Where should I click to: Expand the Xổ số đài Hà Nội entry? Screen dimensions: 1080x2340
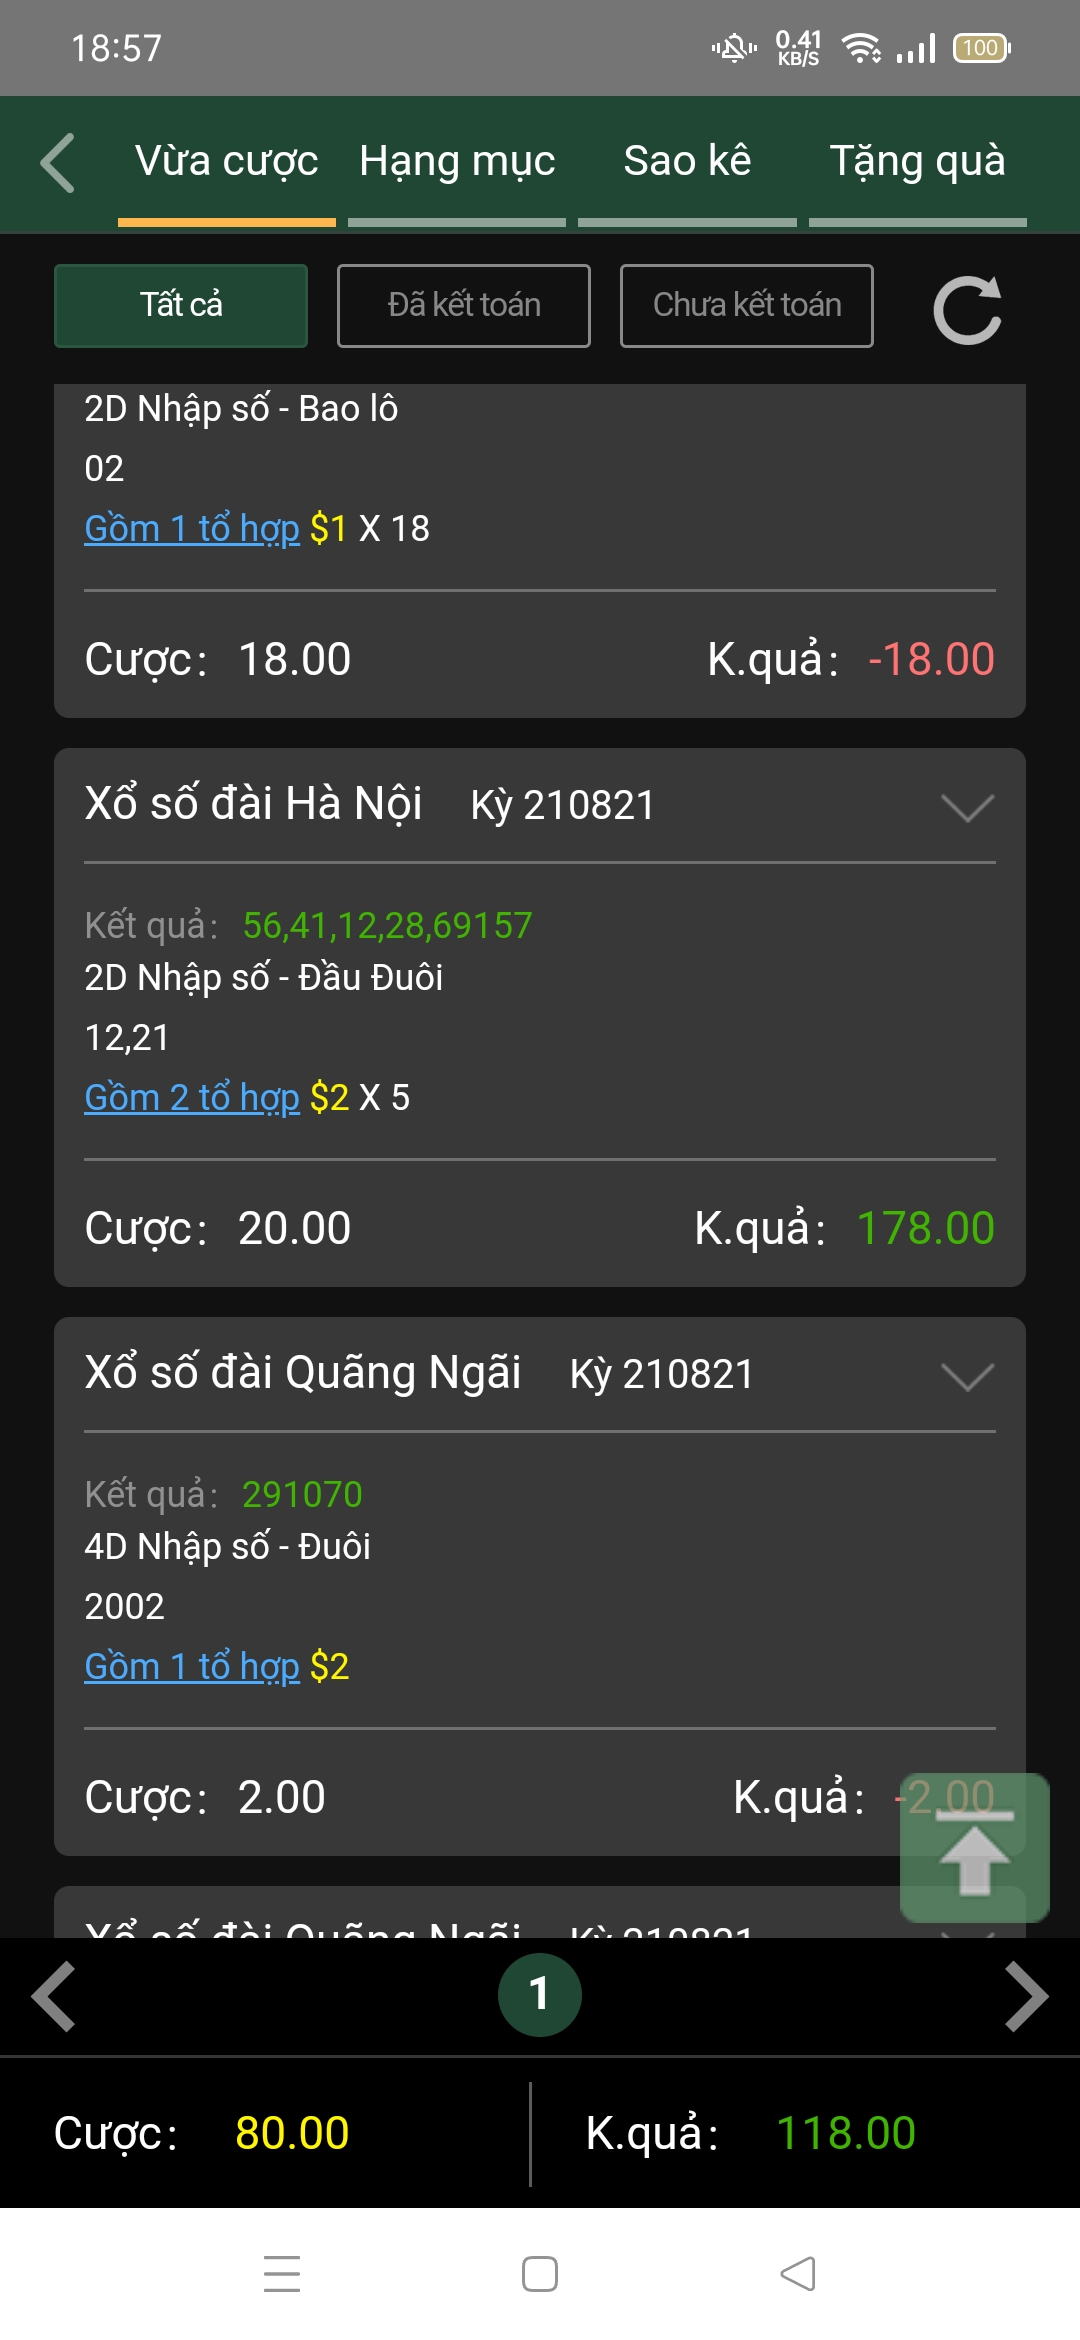(x=967, y=807)
